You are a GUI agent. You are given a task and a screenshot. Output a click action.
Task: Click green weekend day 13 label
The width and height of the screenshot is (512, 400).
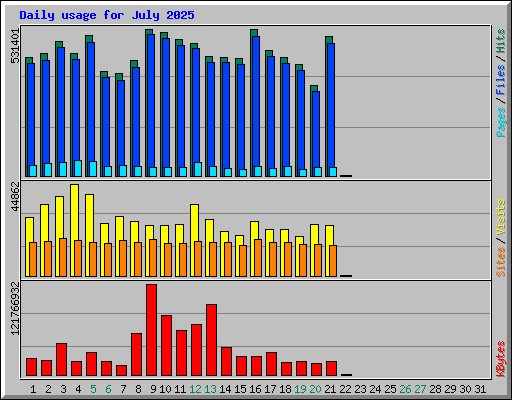pyautogui.click(x=210, y=389)
